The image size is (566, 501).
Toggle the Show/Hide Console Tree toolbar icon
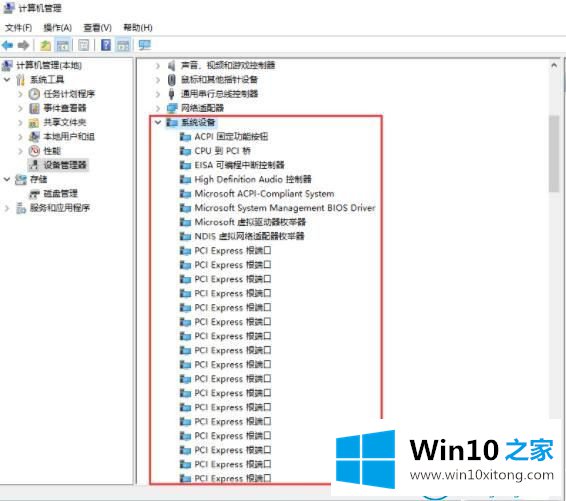(x=63, y=45)
